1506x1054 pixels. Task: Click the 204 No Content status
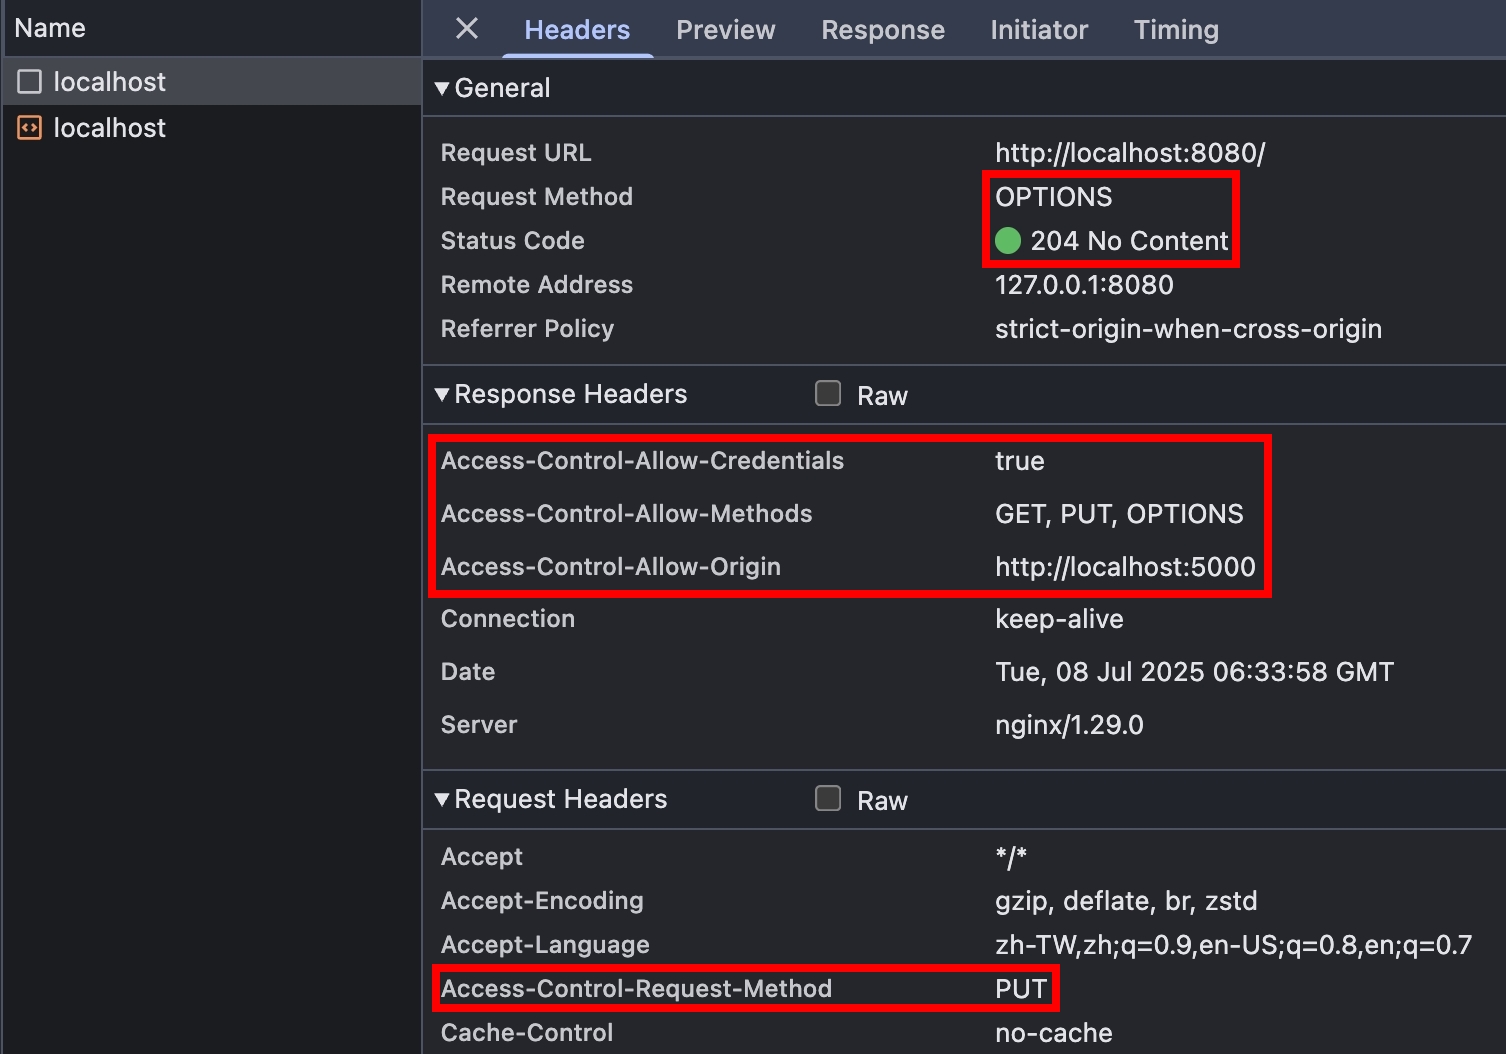pyautogui.click(x=1129, y=241)
